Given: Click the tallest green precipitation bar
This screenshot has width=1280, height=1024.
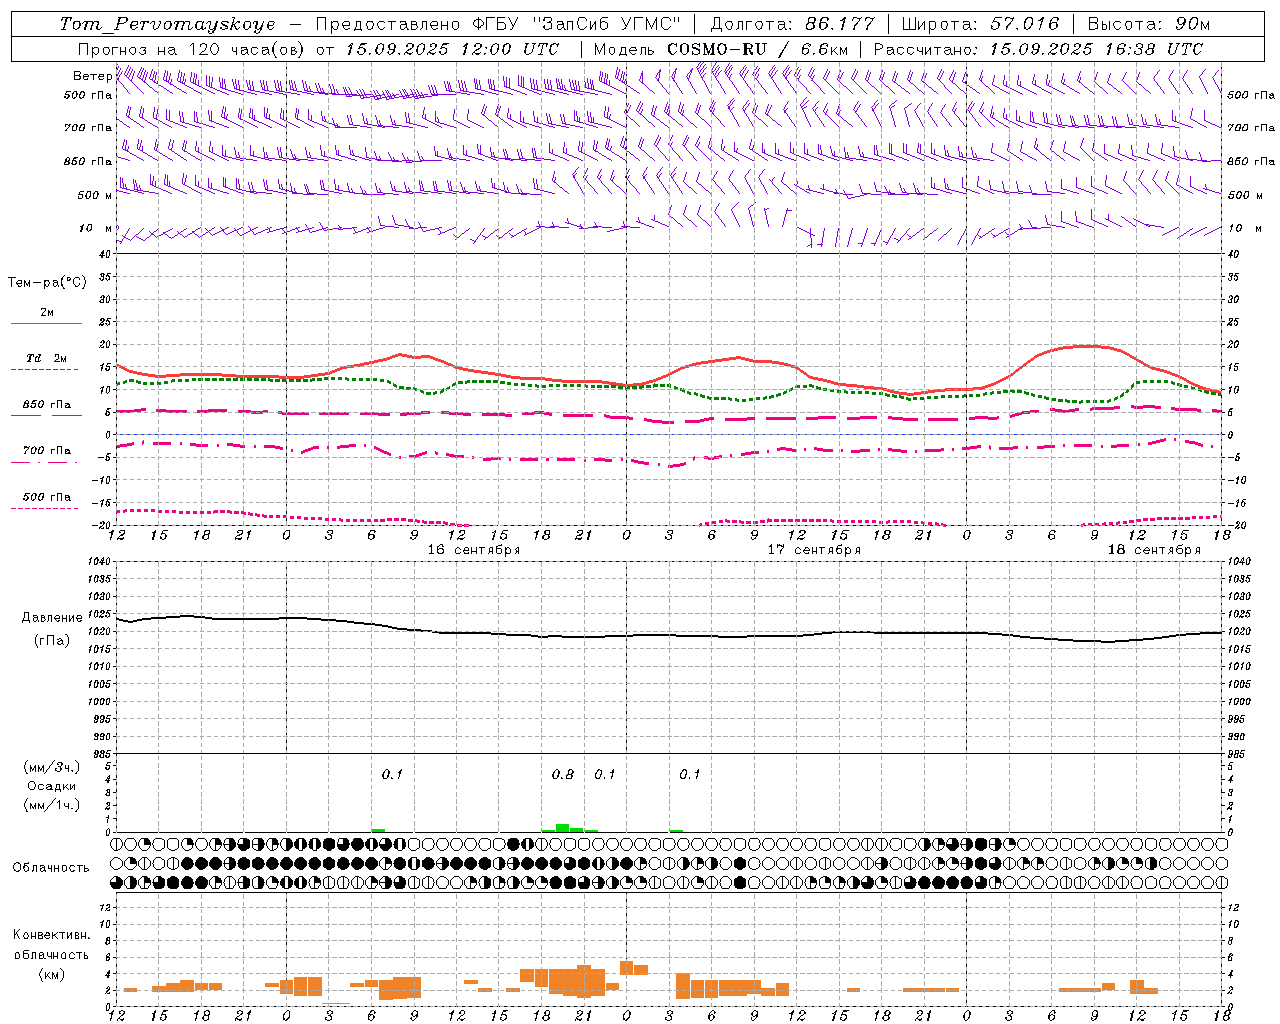Looking at the screenshot, I should point(563,828).
